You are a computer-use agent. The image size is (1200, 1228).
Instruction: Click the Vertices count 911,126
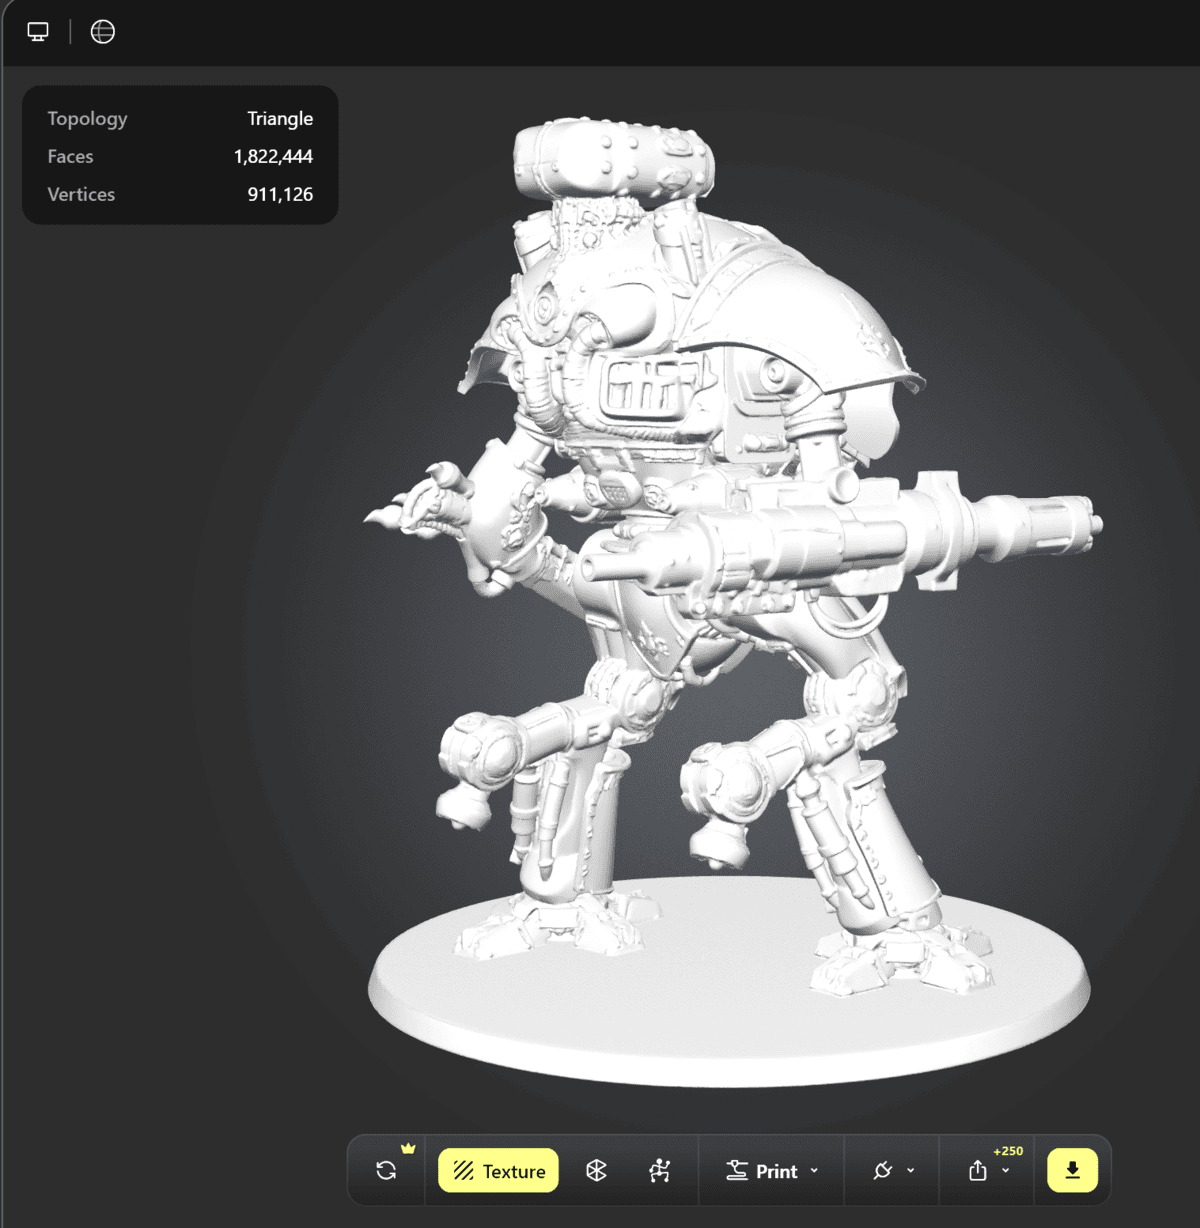[280, 194]
